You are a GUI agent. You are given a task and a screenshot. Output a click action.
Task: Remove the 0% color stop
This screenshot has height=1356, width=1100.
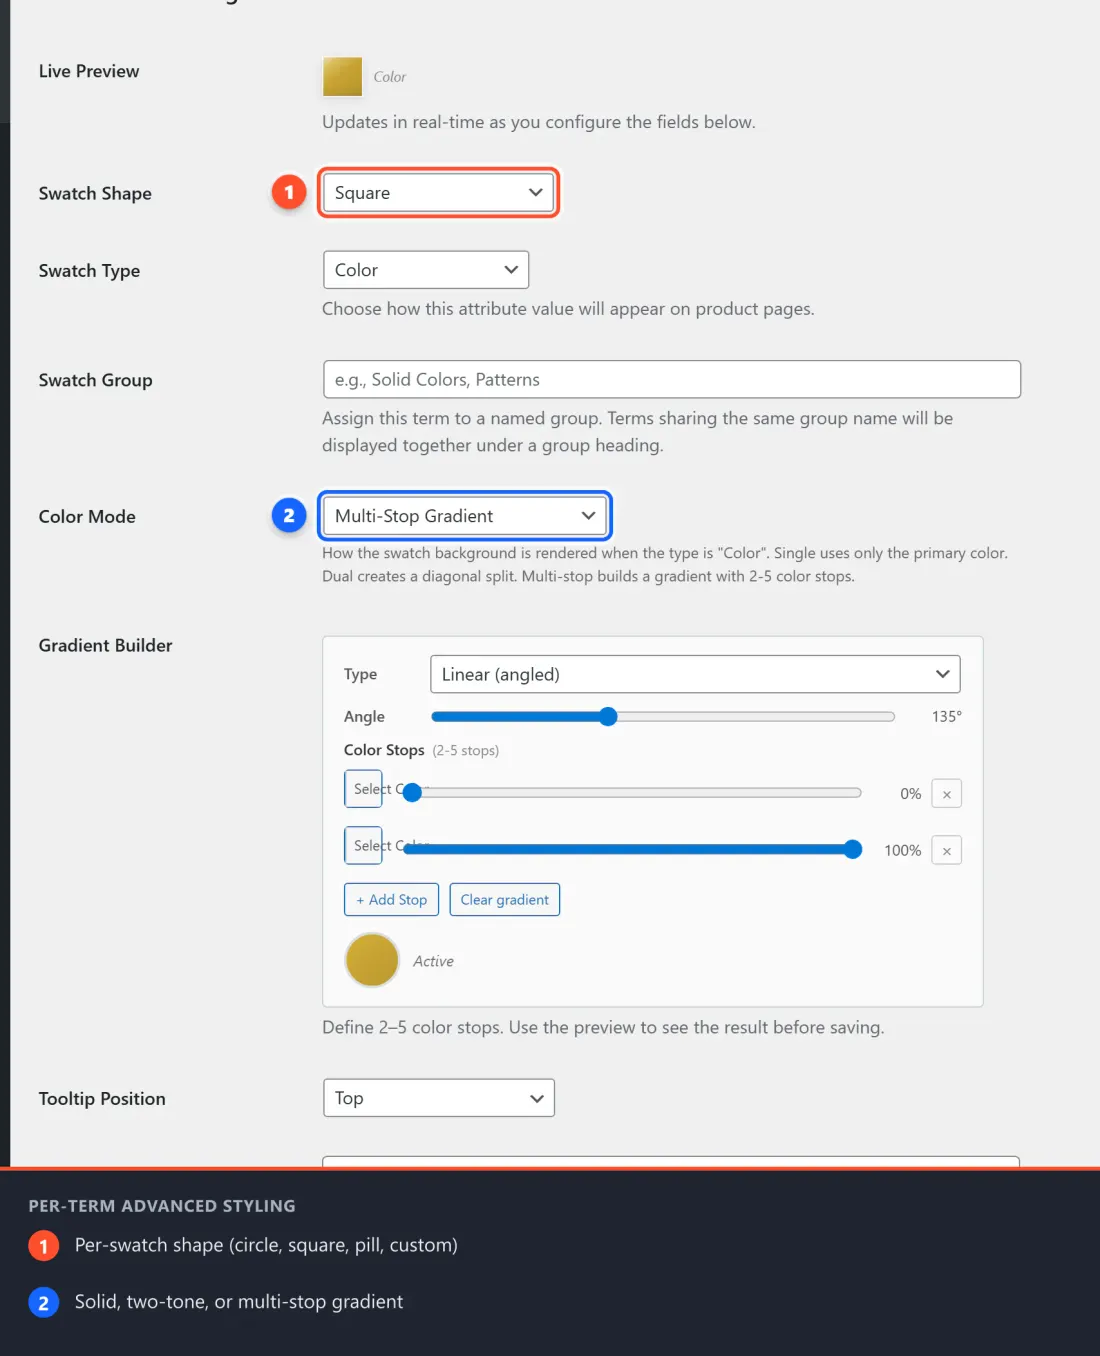[x=946, y=794]
